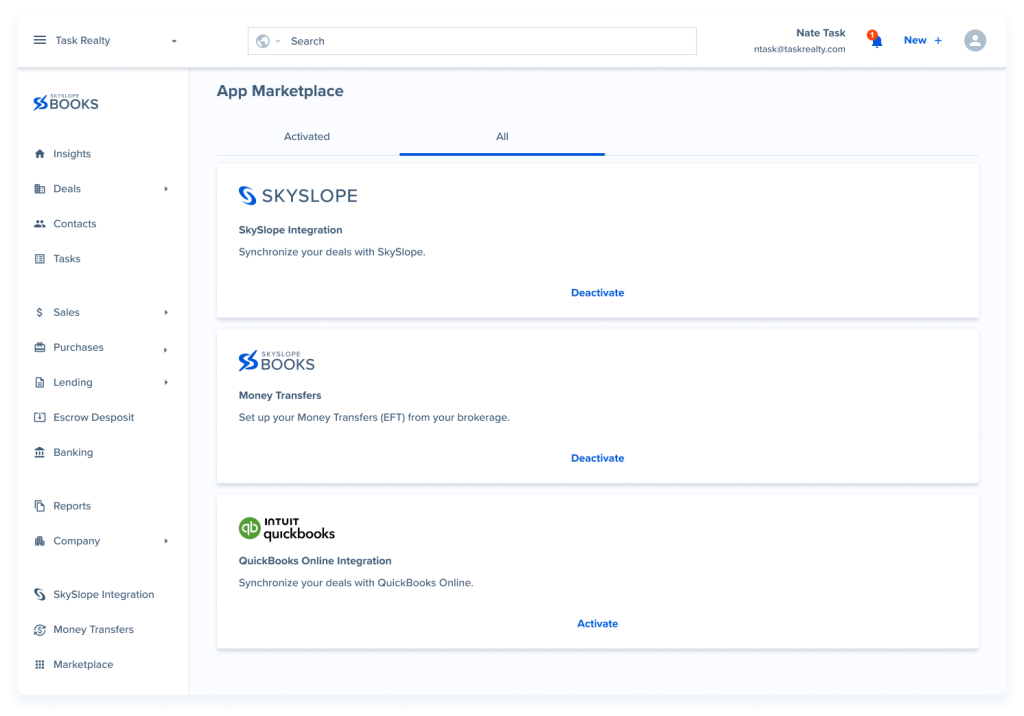Expand the Deals submenu arrow
Screen dimensions: 1024x716
pyautogui.click(x=166, y=189)
